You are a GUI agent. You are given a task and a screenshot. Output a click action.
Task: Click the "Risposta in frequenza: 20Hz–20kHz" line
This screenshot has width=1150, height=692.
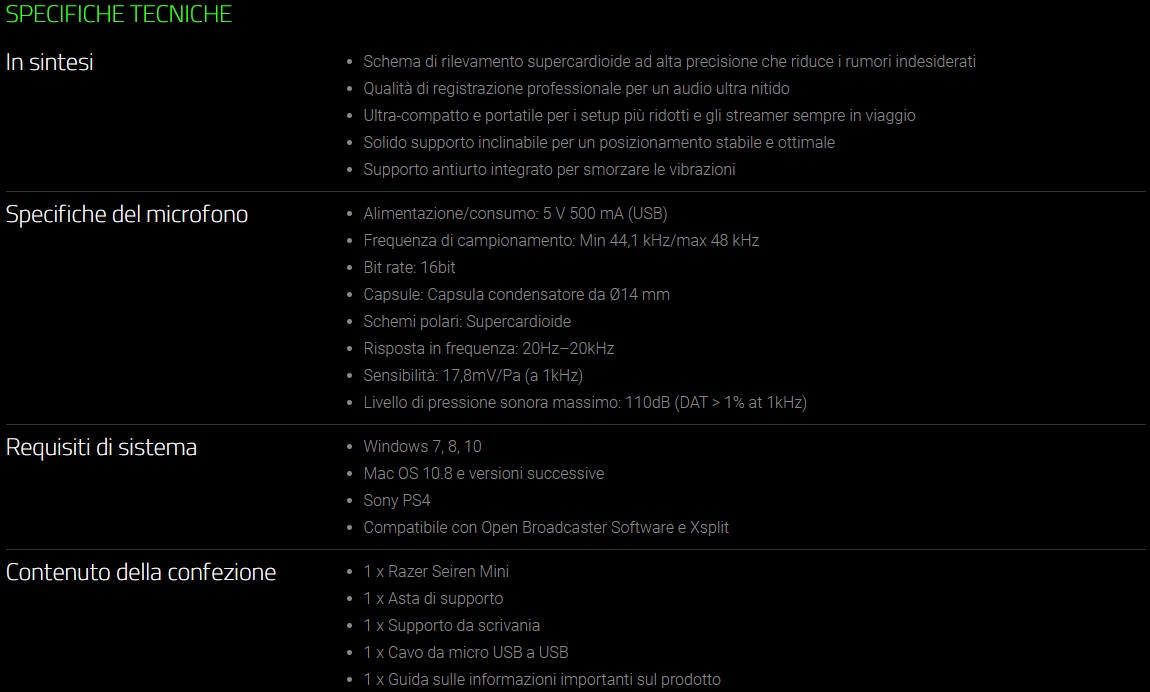point(488,349)
